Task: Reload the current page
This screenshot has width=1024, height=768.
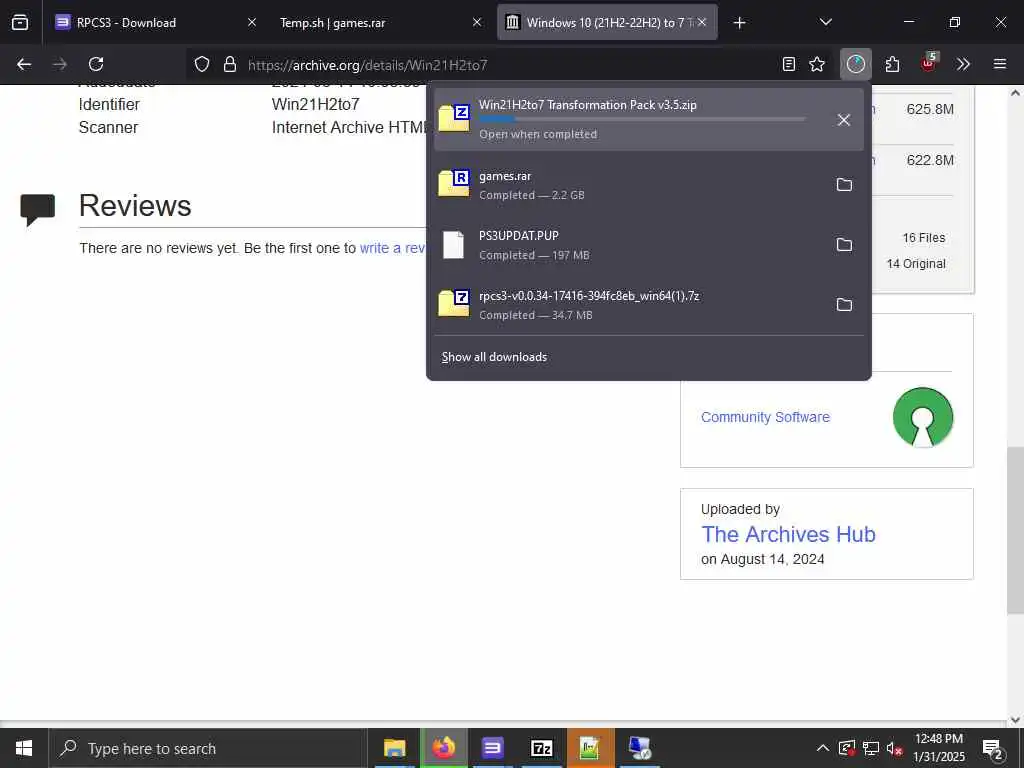Action: [x=96, y=64]
